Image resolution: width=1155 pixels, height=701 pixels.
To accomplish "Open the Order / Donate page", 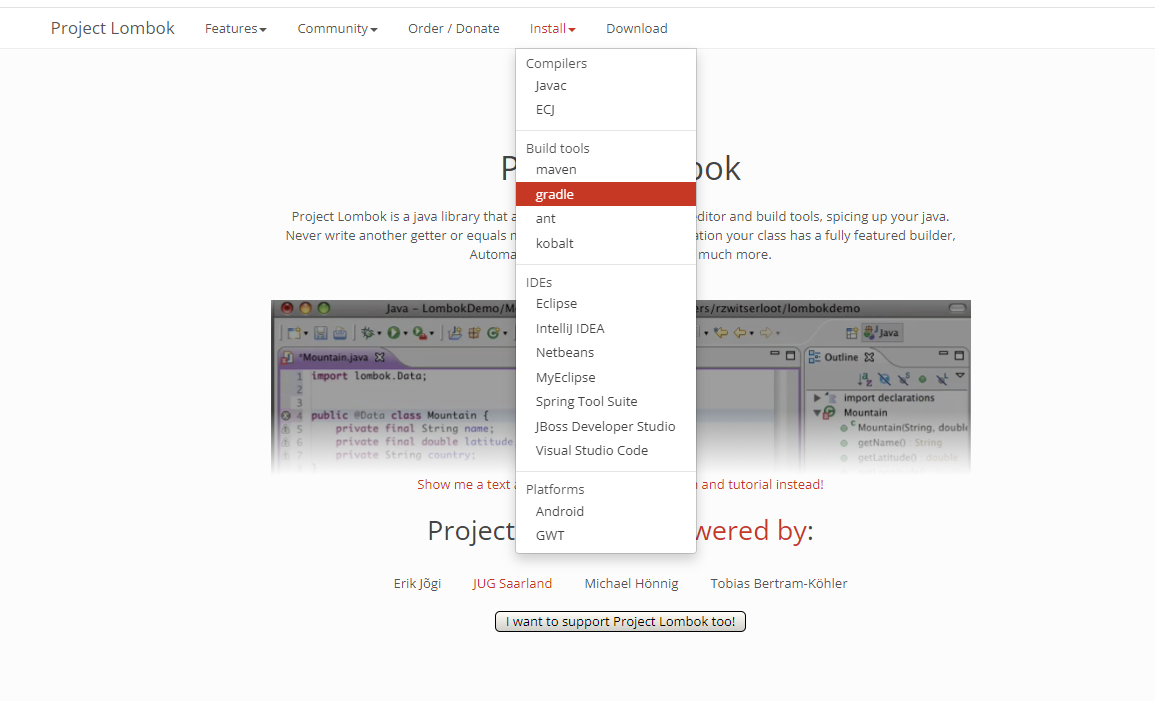I will click(x=454, y=29).
